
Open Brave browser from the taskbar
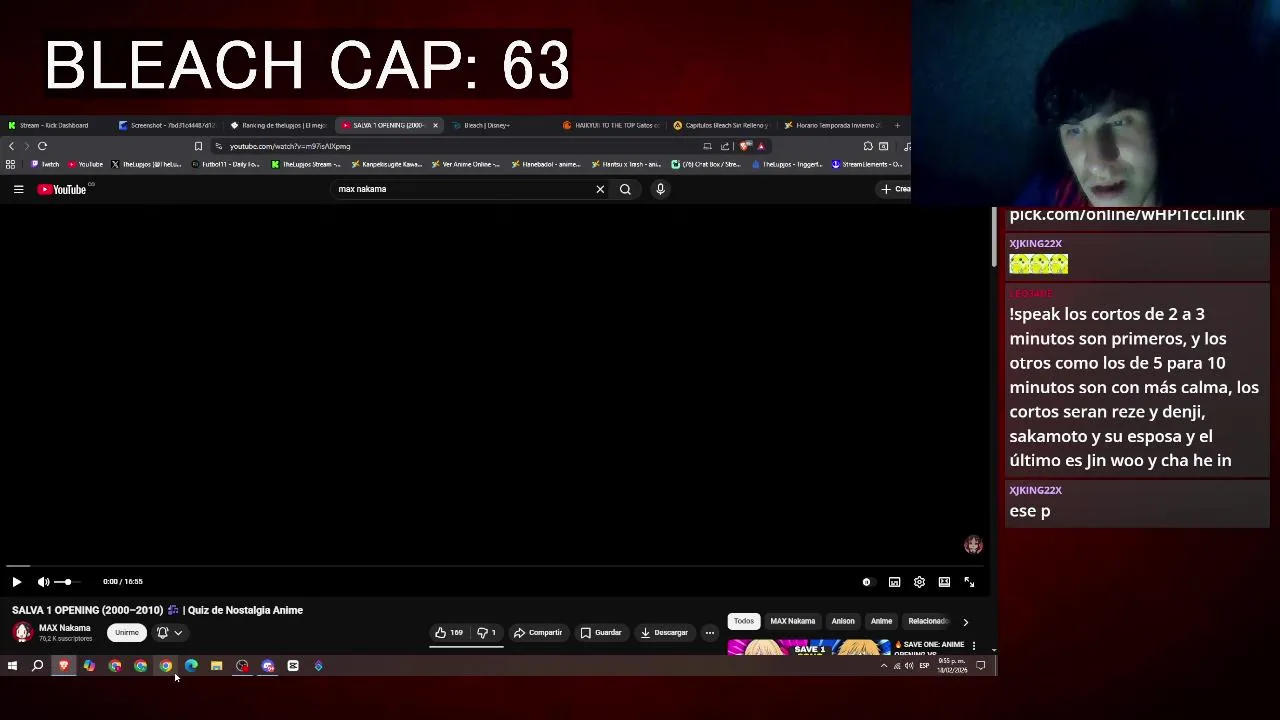pos(64,666)
